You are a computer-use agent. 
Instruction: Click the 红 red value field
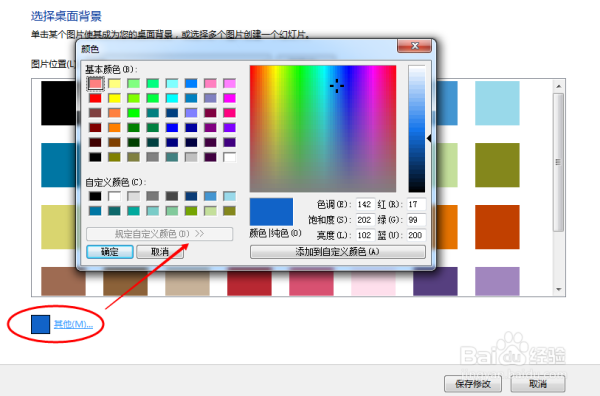[416, 204]
